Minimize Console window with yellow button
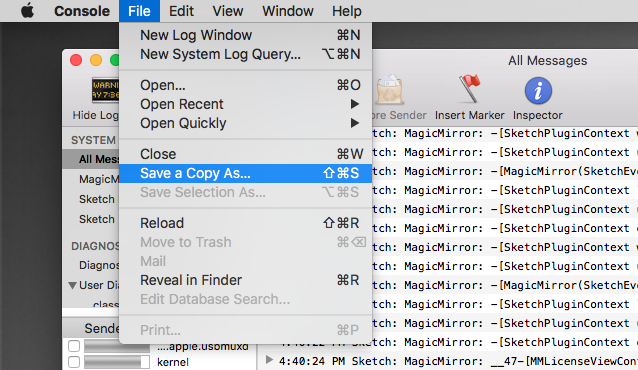Screen dimensions: 638x370 pos(96,60)
